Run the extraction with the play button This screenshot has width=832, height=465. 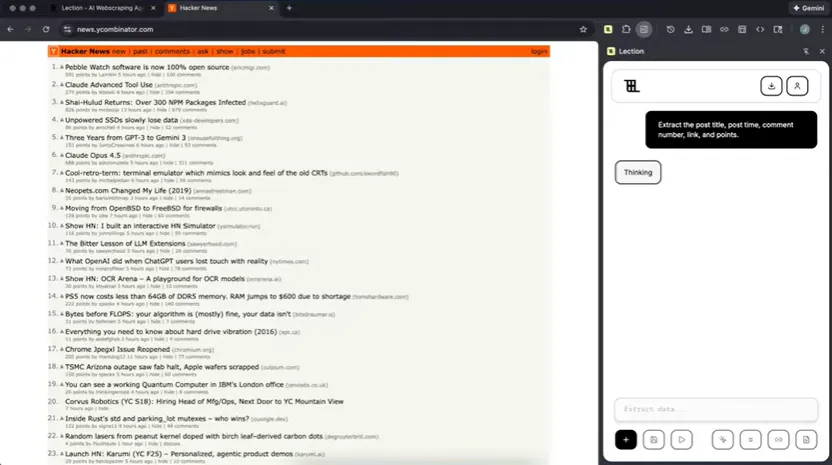click(x=682, y=439)
